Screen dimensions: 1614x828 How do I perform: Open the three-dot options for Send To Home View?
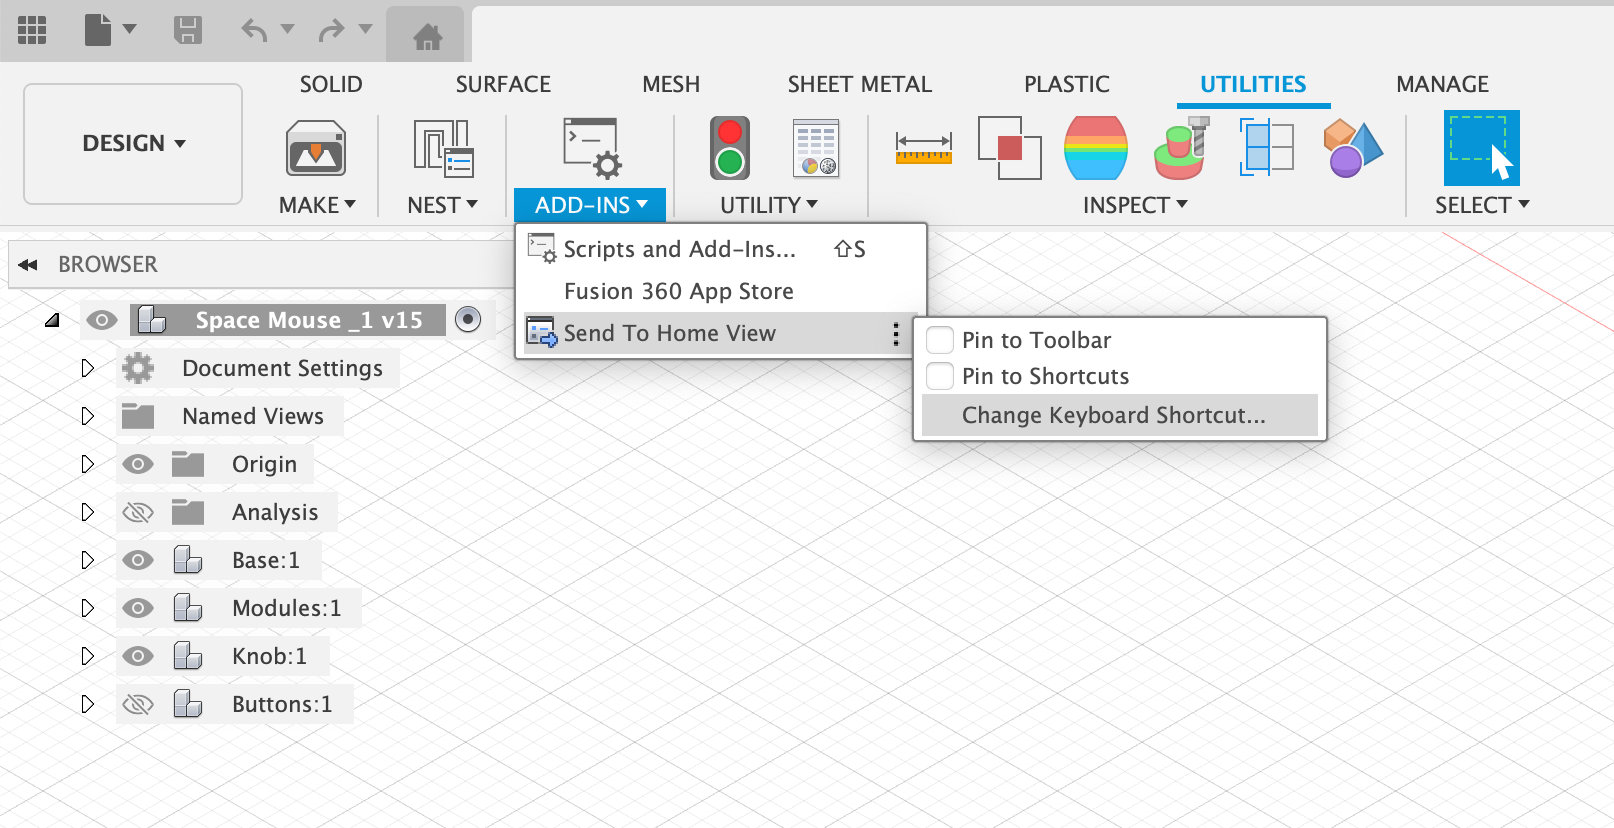(896, 334)
